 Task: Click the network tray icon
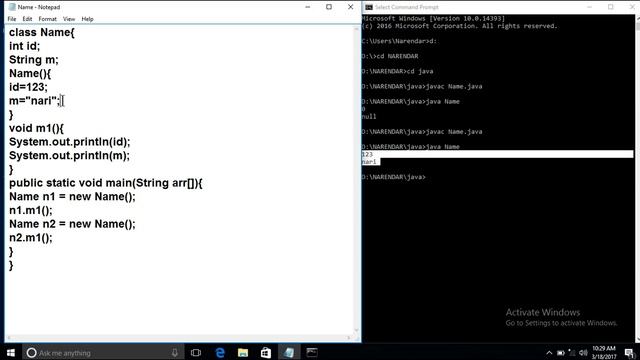click(572, 353)
